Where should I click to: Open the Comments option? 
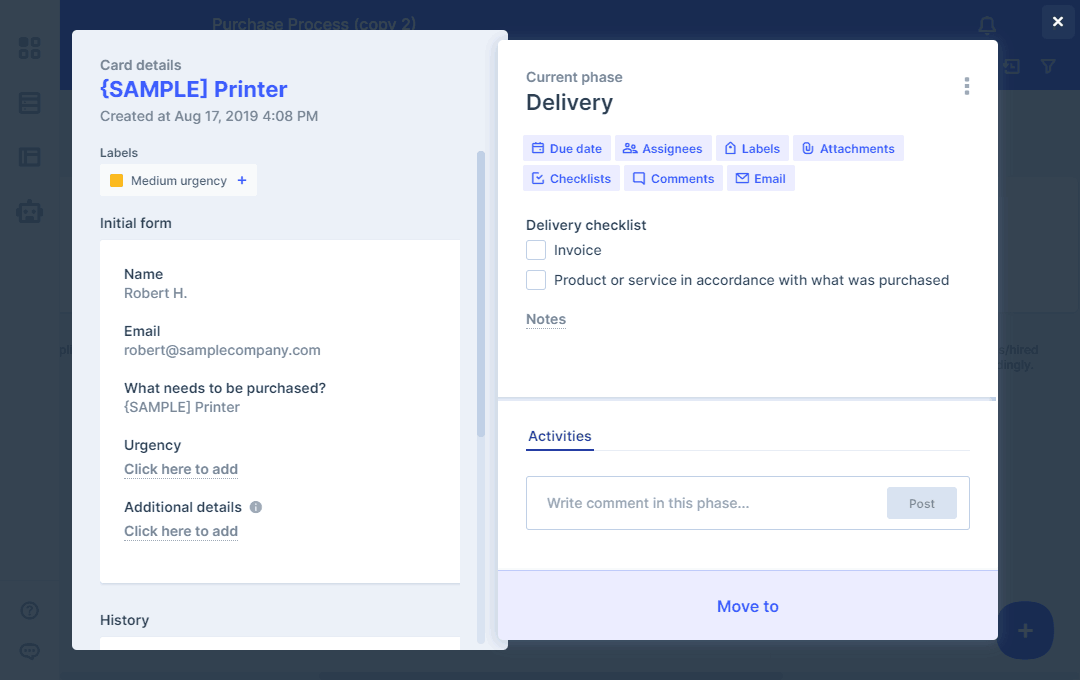point(672,179)
